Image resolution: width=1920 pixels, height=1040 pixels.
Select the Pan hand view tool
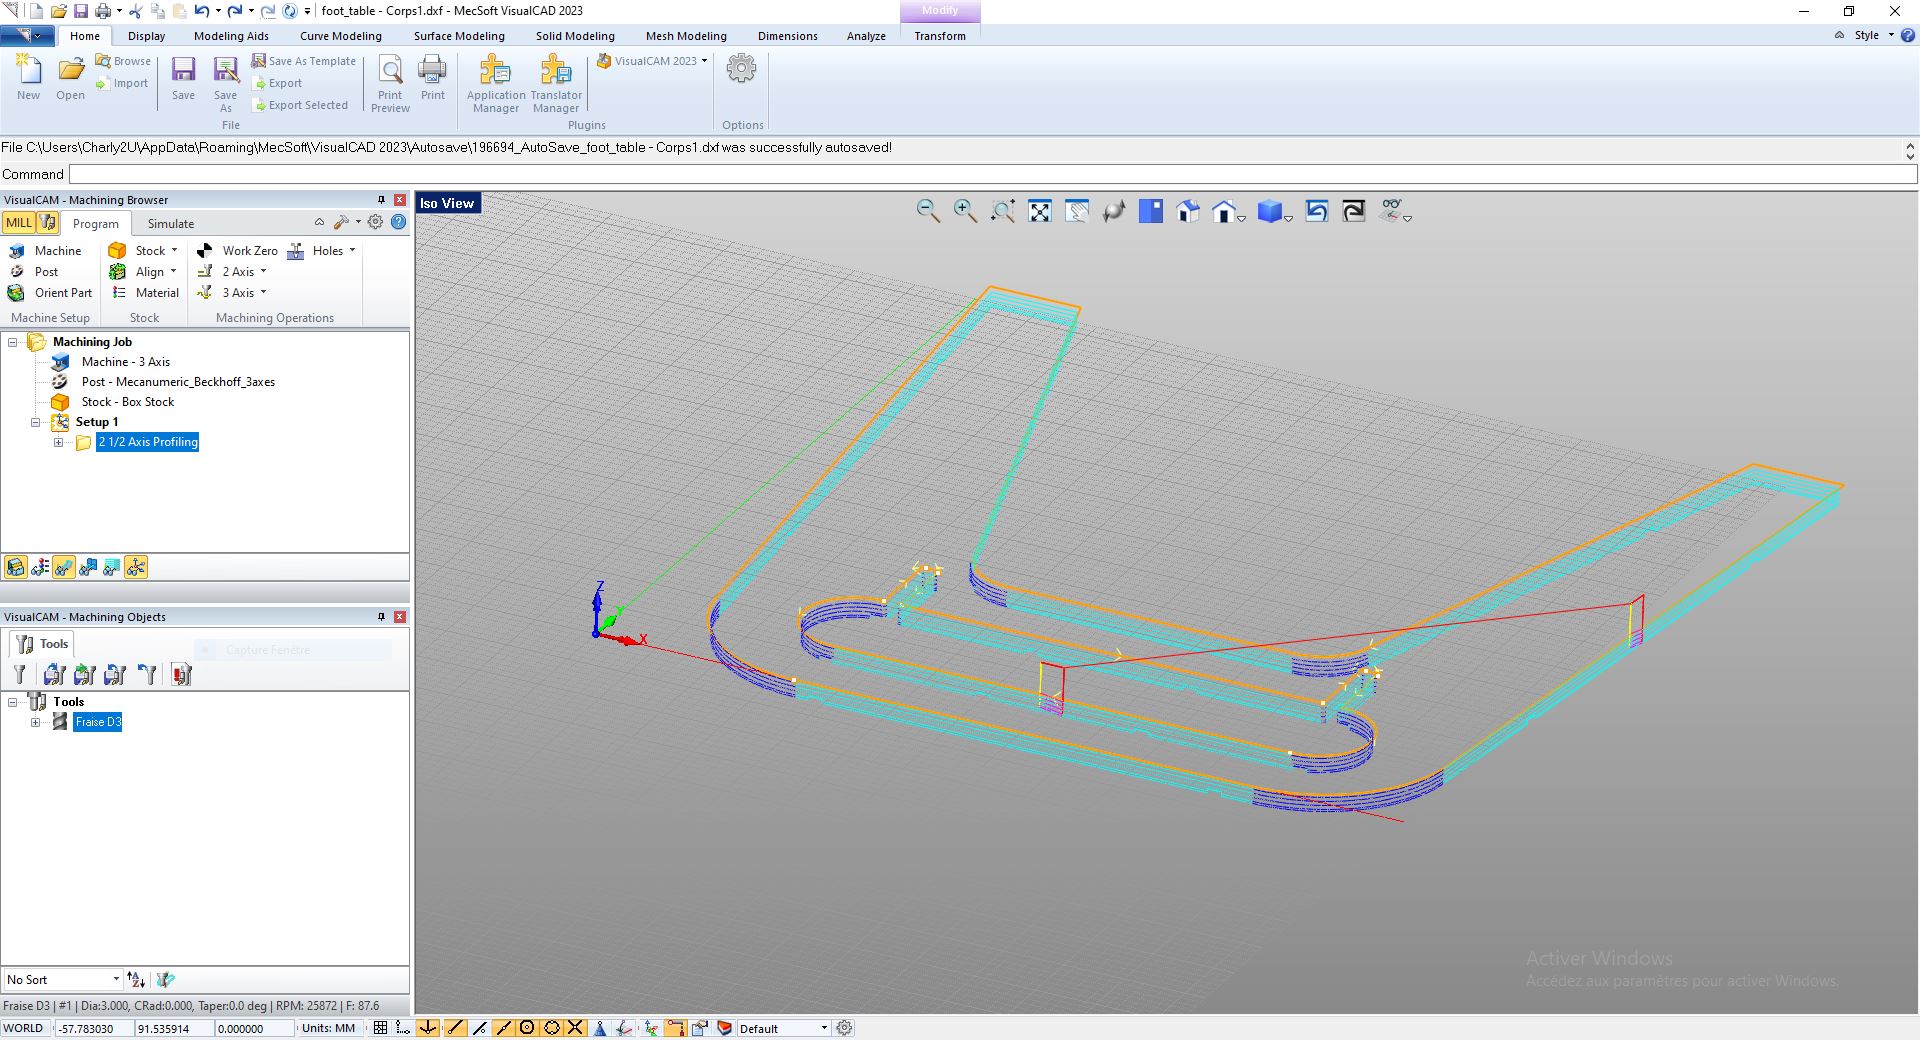(x=1077, y=211)
